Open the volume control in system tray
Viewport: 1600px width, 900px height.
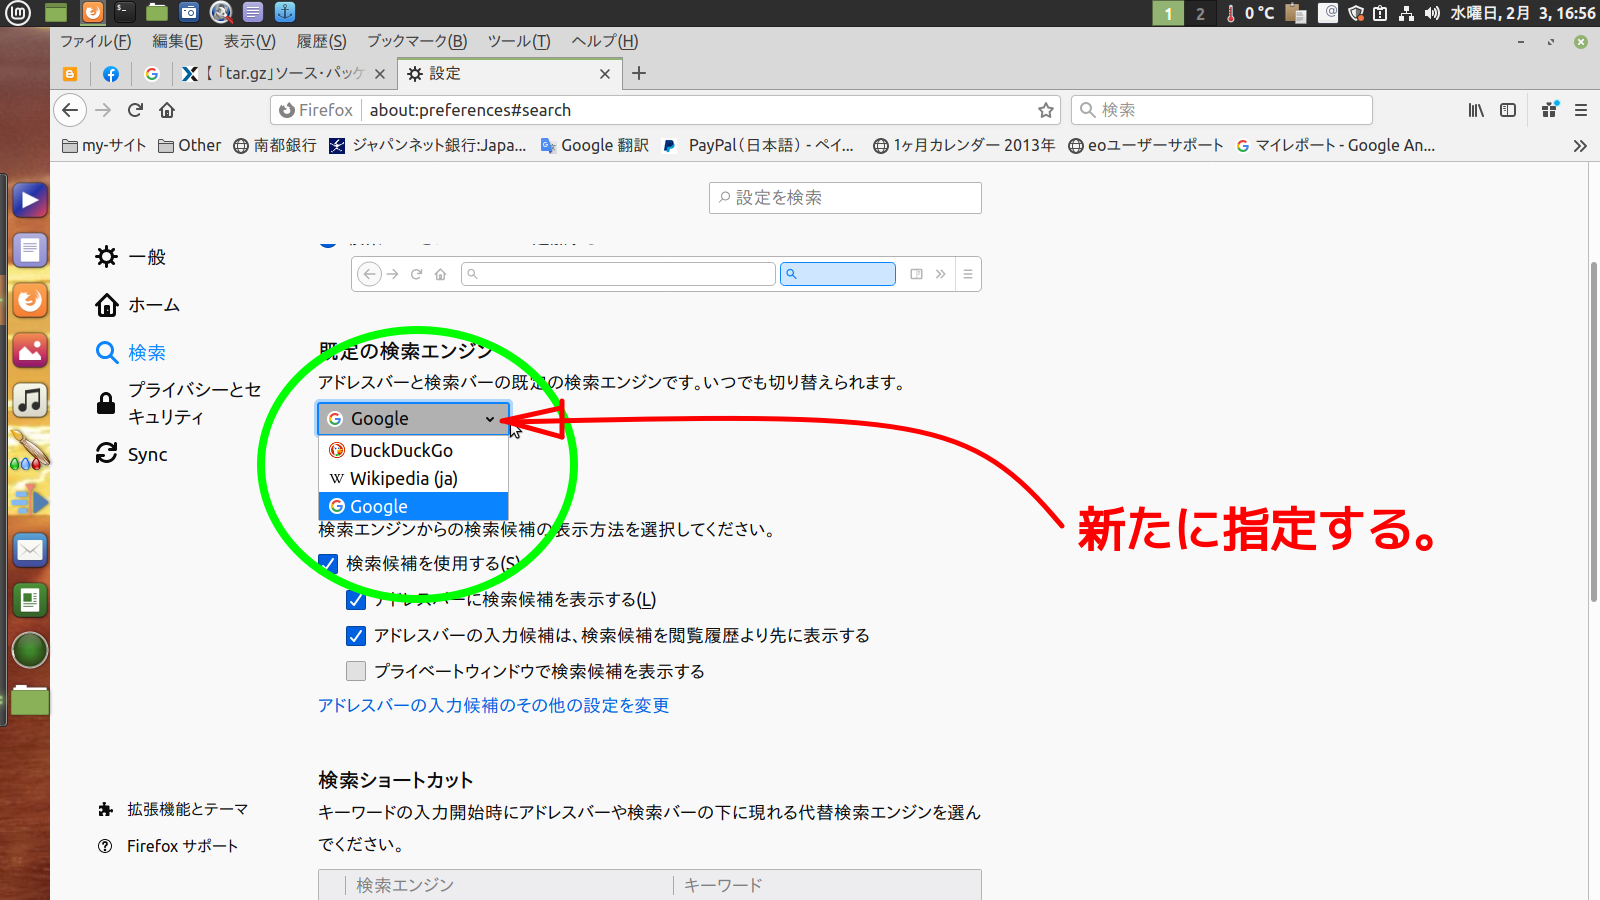click(x=1432, y=13)
